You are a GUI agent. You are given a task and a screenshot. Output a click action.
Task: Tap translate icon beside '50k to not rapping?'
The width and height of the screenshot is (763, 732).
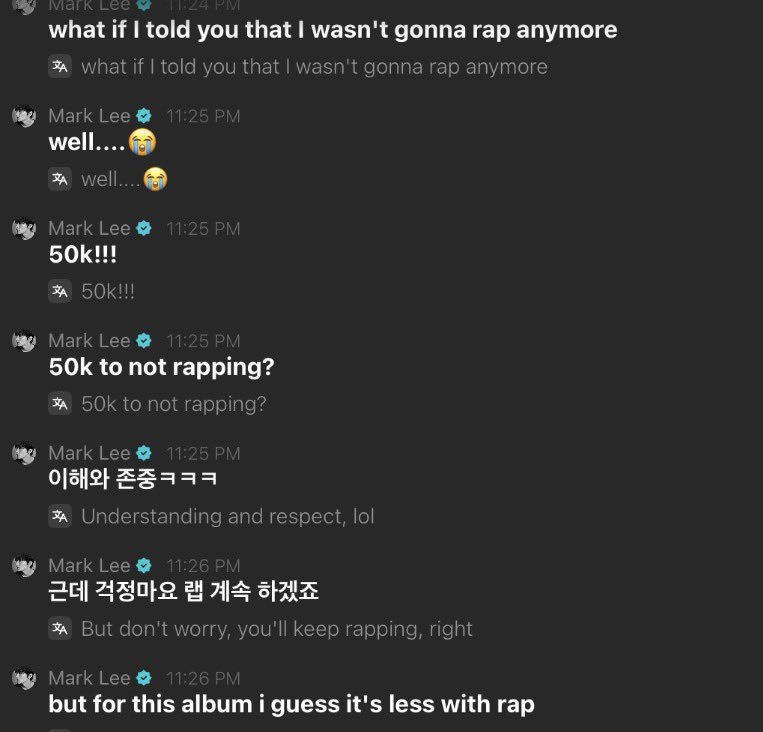(60, 403)
